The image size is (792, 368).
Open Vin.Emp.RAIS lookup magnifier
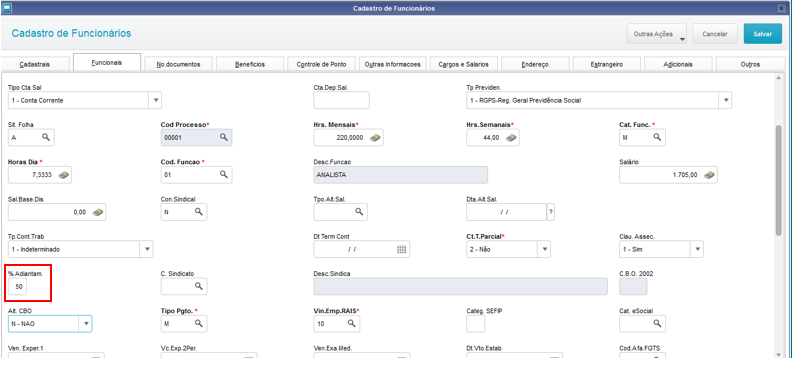click(352, 324)
